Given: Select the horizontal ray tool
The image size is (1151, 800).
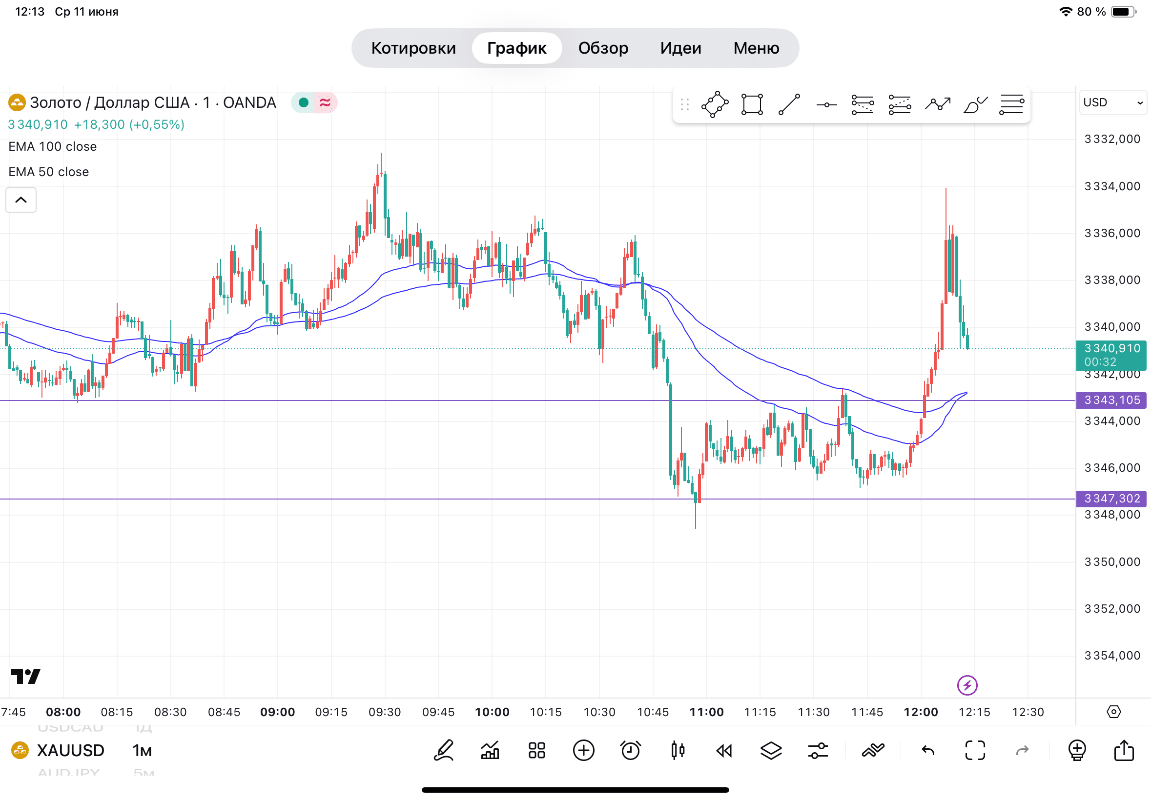Looking at the screenshot, I should click(827, 105).
